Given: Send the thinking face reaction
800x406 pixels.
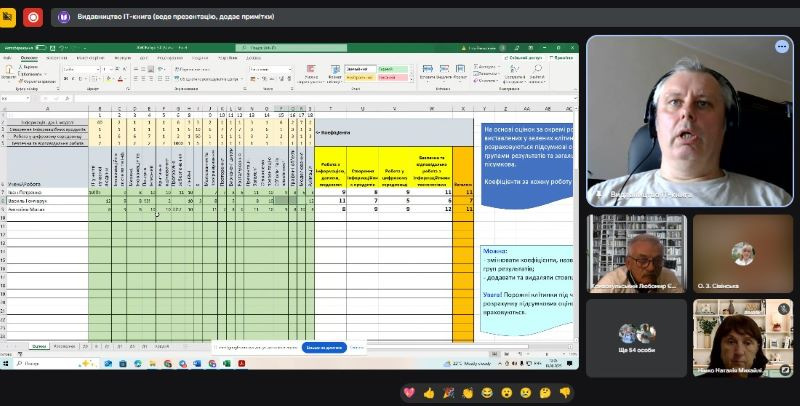Looking at the screenshot, I should [x=545, y=393].
